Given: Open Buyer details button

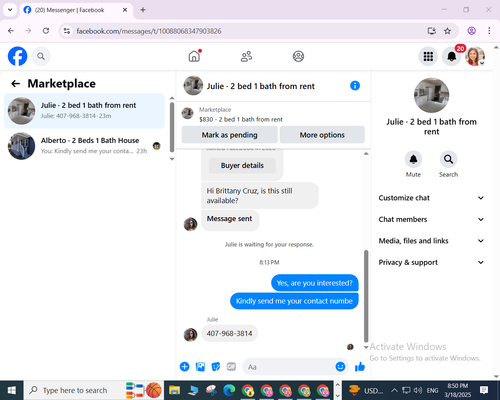Looking at the screenshot, I should [x=242, y=165].
